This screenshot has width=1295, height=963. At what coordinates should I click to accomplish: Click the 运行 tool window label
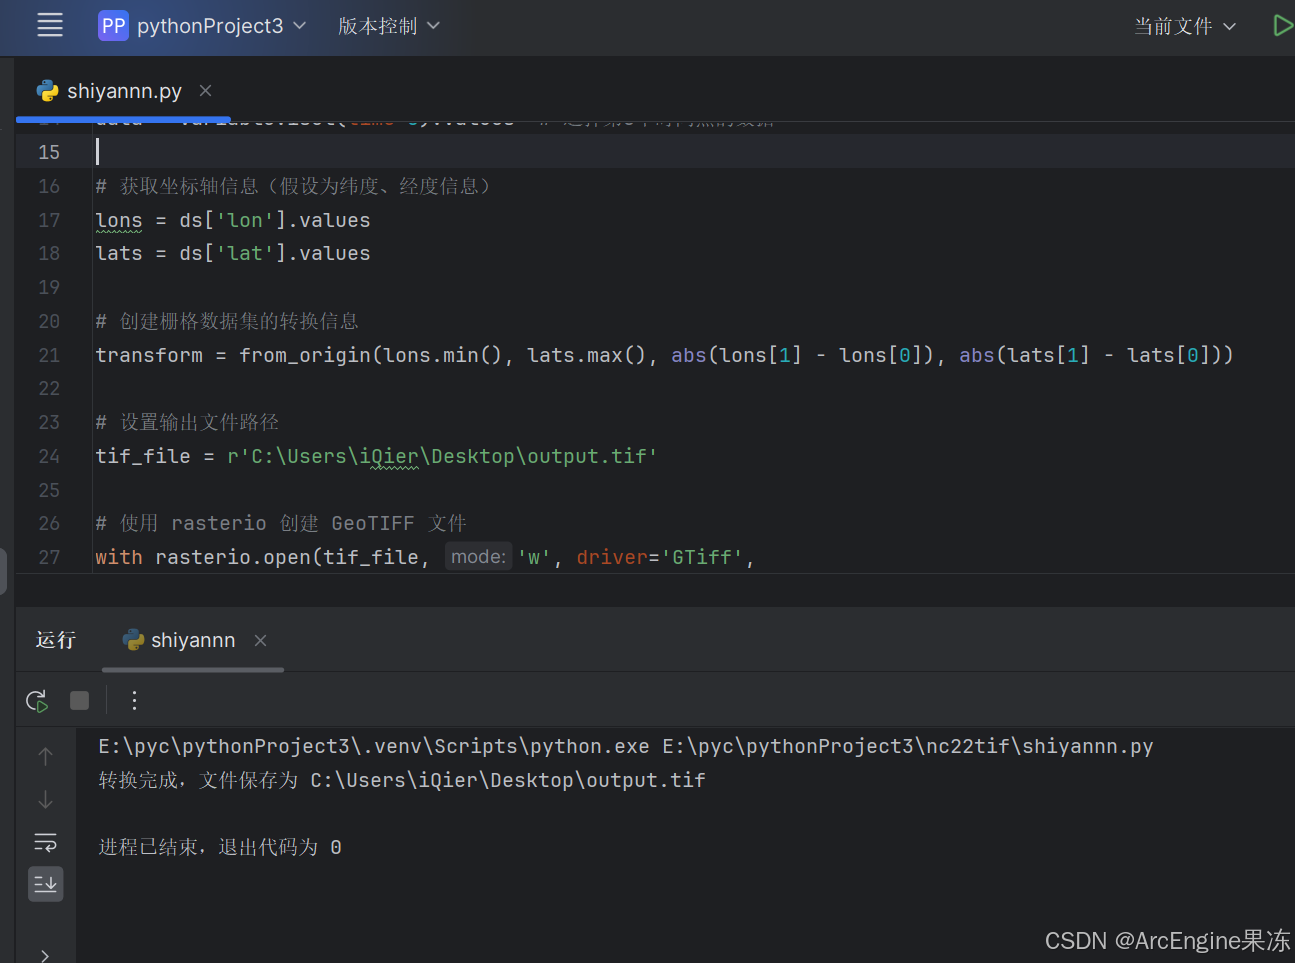(56, 640)
